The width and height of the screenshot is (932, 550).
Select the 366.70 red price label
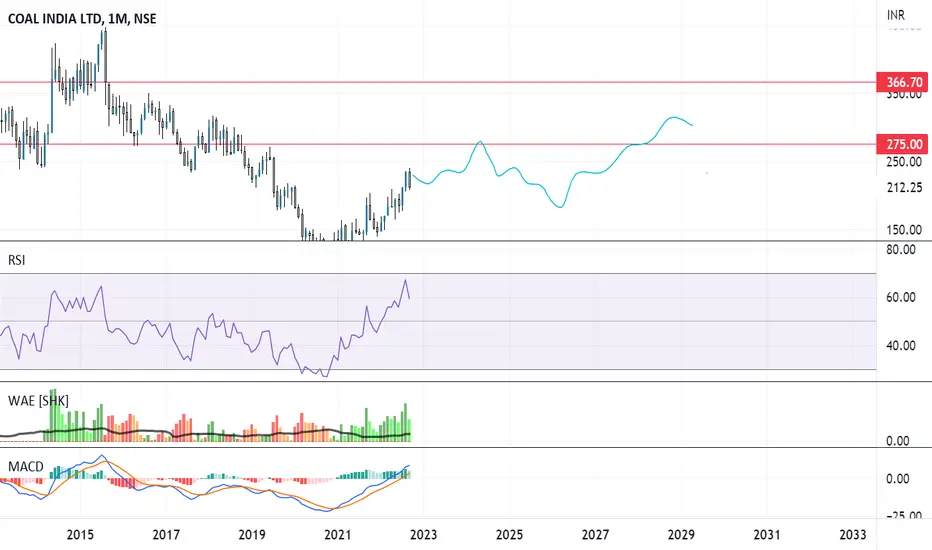click(902, 82)
